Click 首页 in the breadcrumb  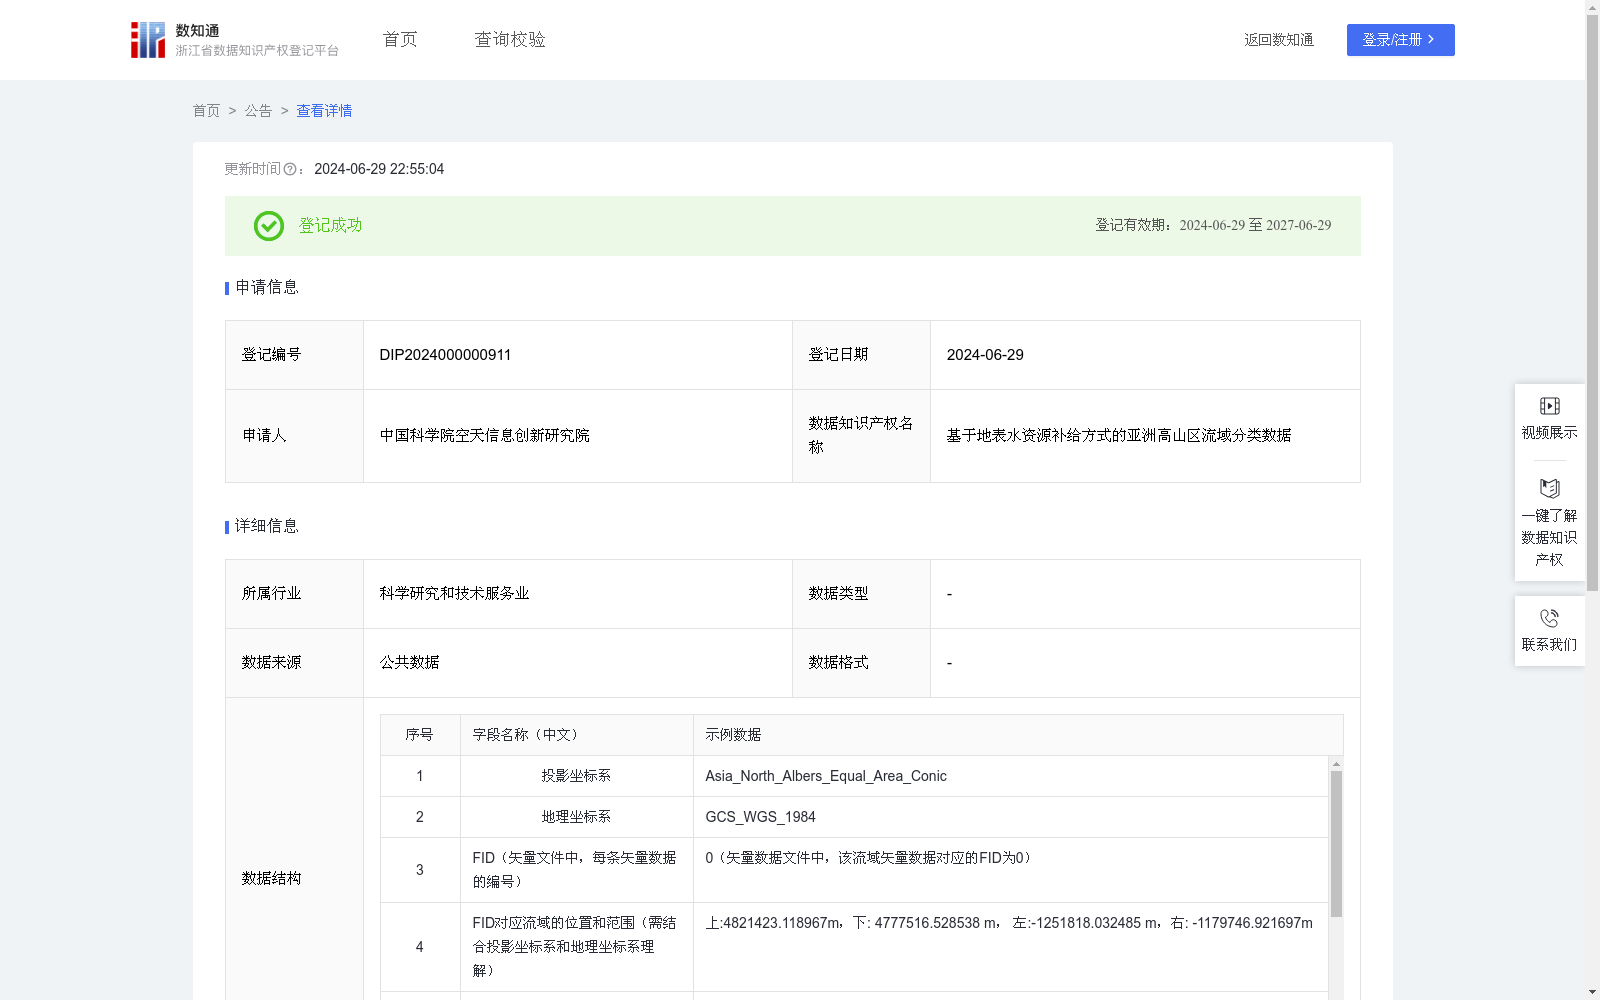pos(206,111)
